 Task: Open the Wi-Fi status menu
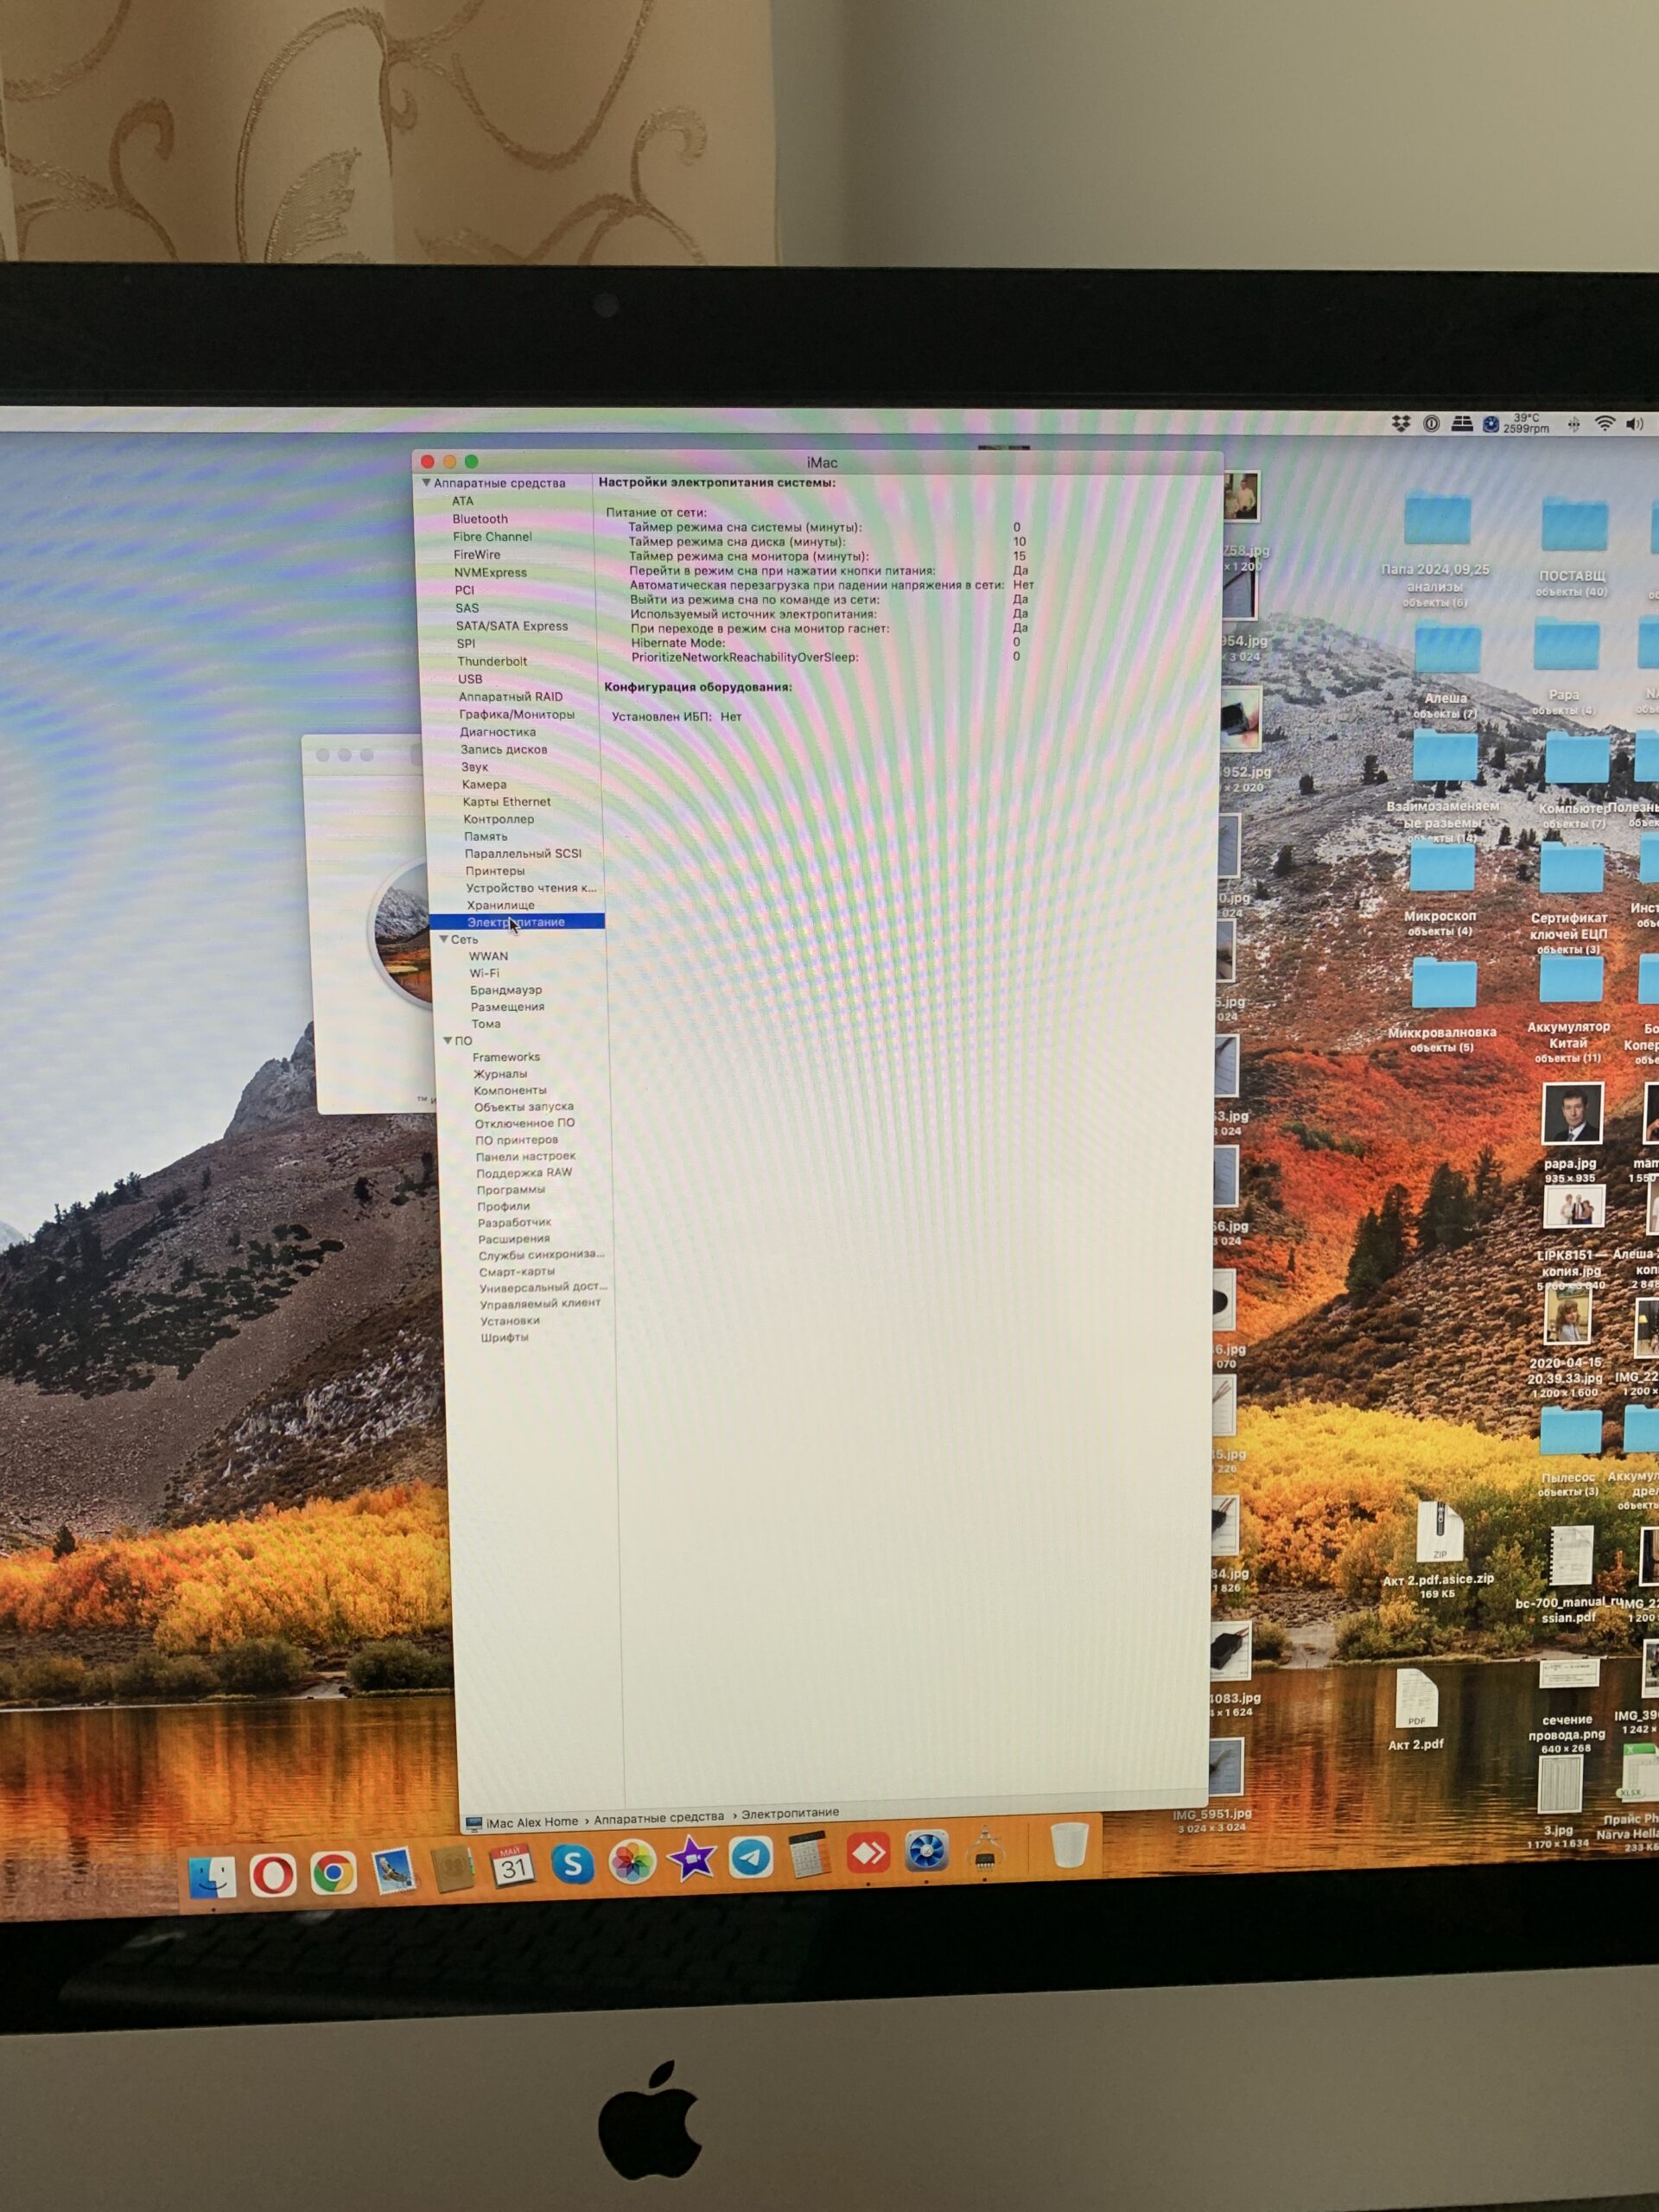pos(1604,424)
